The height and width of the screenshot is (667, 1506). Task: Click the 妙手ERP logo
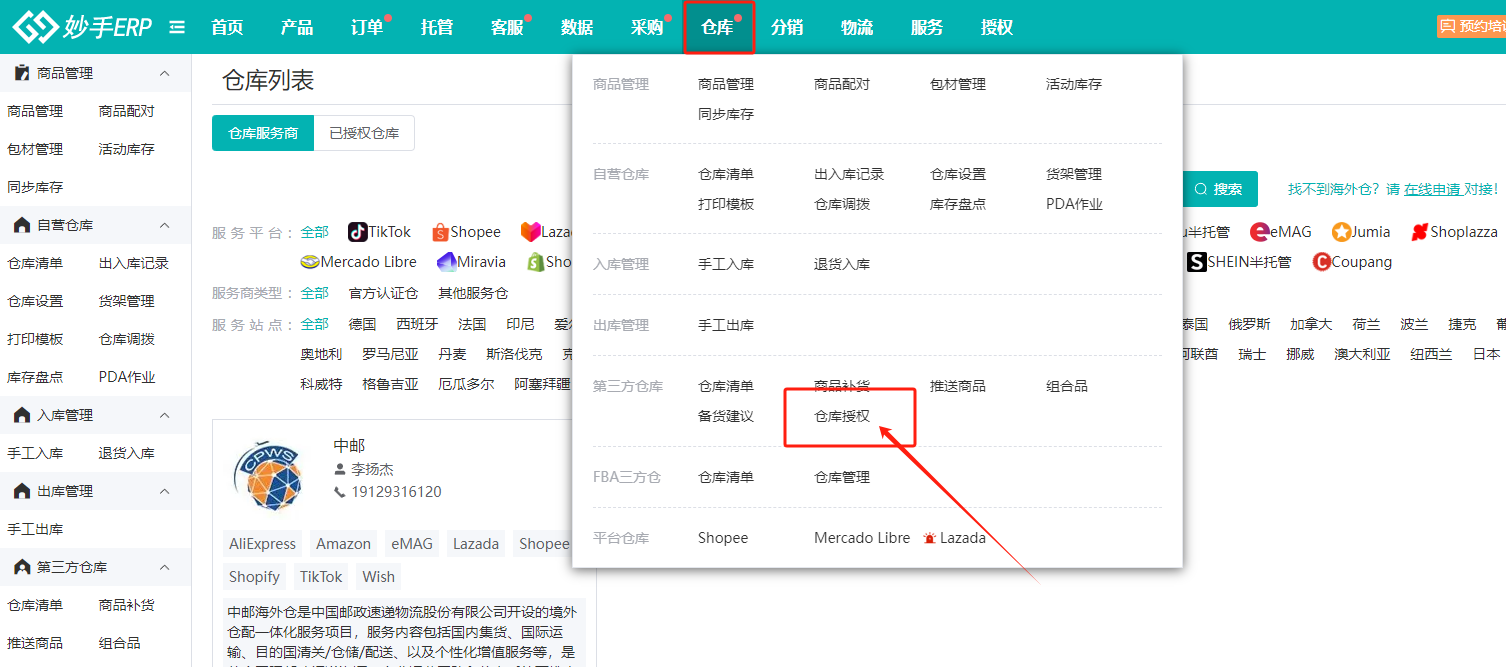[x=82, y=27]
